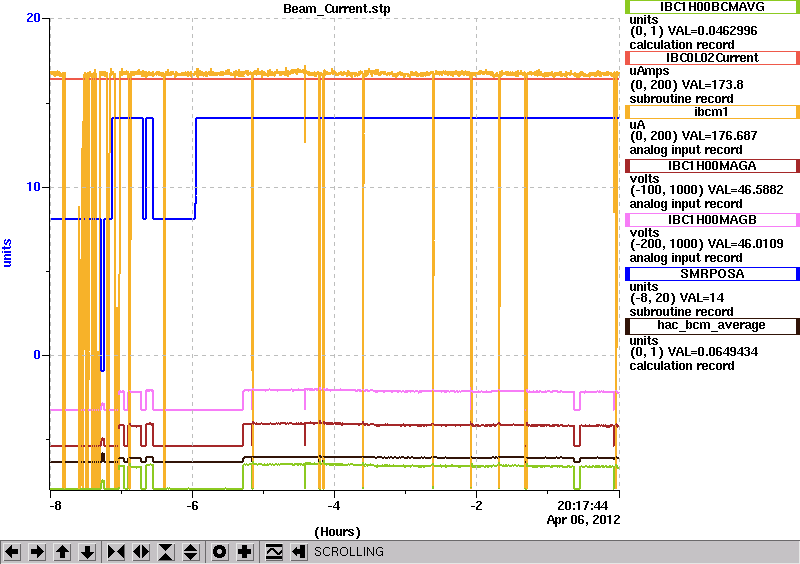Select the IBC1H00MAGB legend curve
800x564 pixels.
click(712, 220)
